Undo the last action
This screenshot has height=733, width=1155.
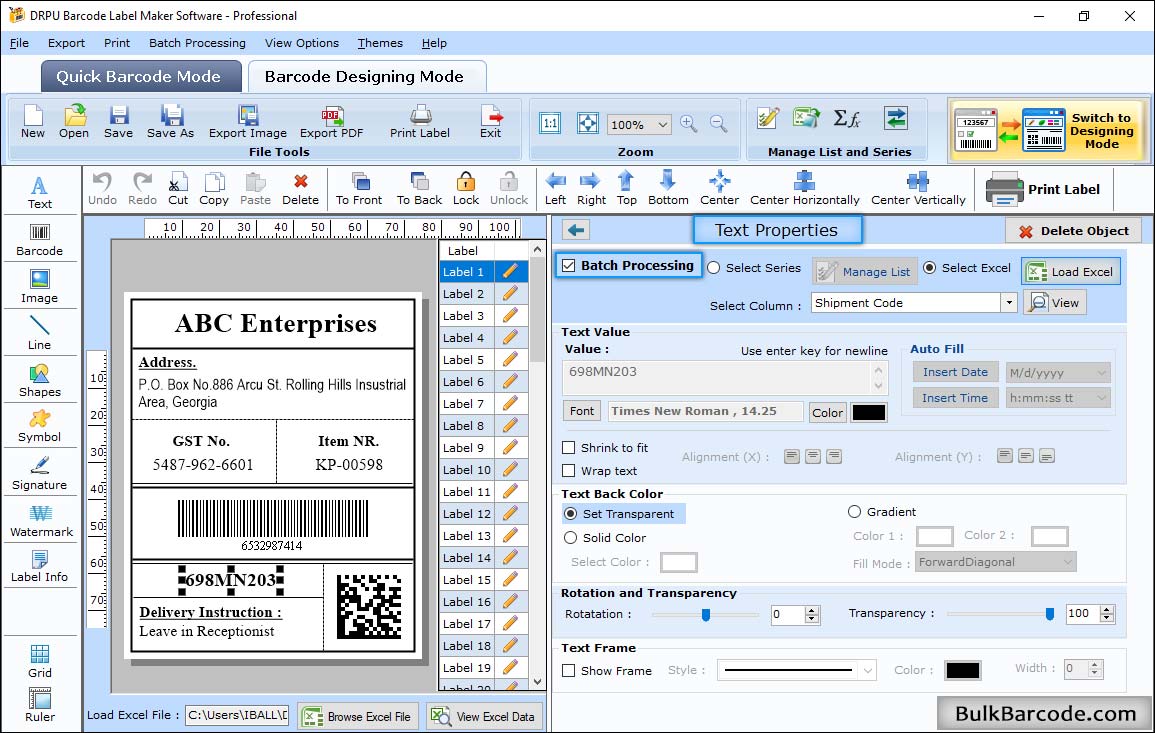point(102,189)
